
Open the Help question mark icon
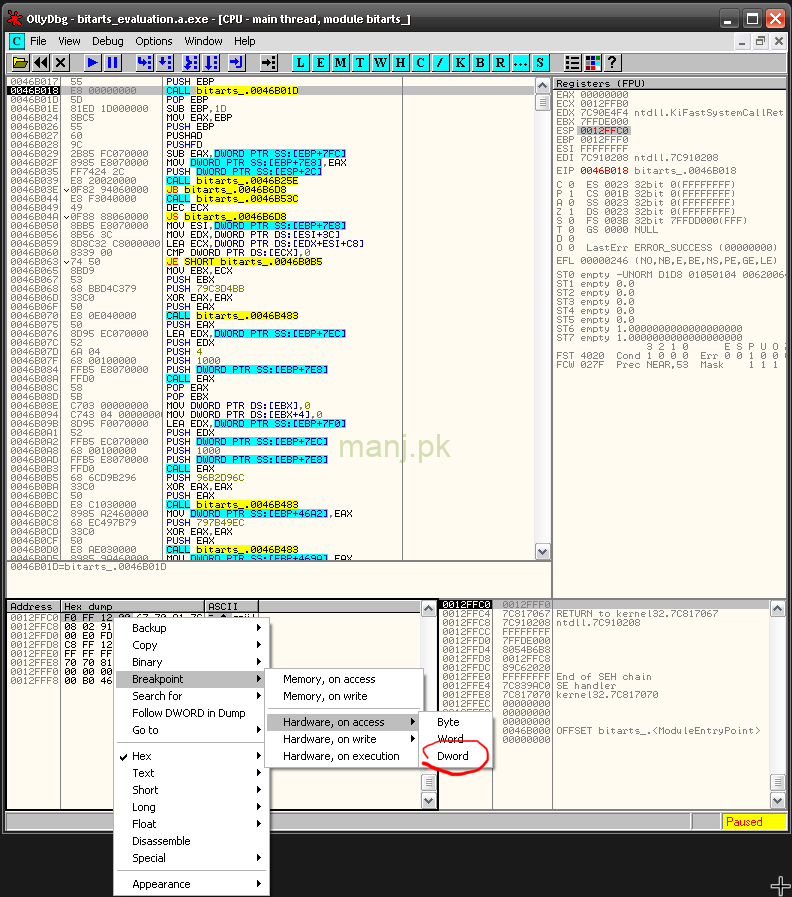point(613,63)
